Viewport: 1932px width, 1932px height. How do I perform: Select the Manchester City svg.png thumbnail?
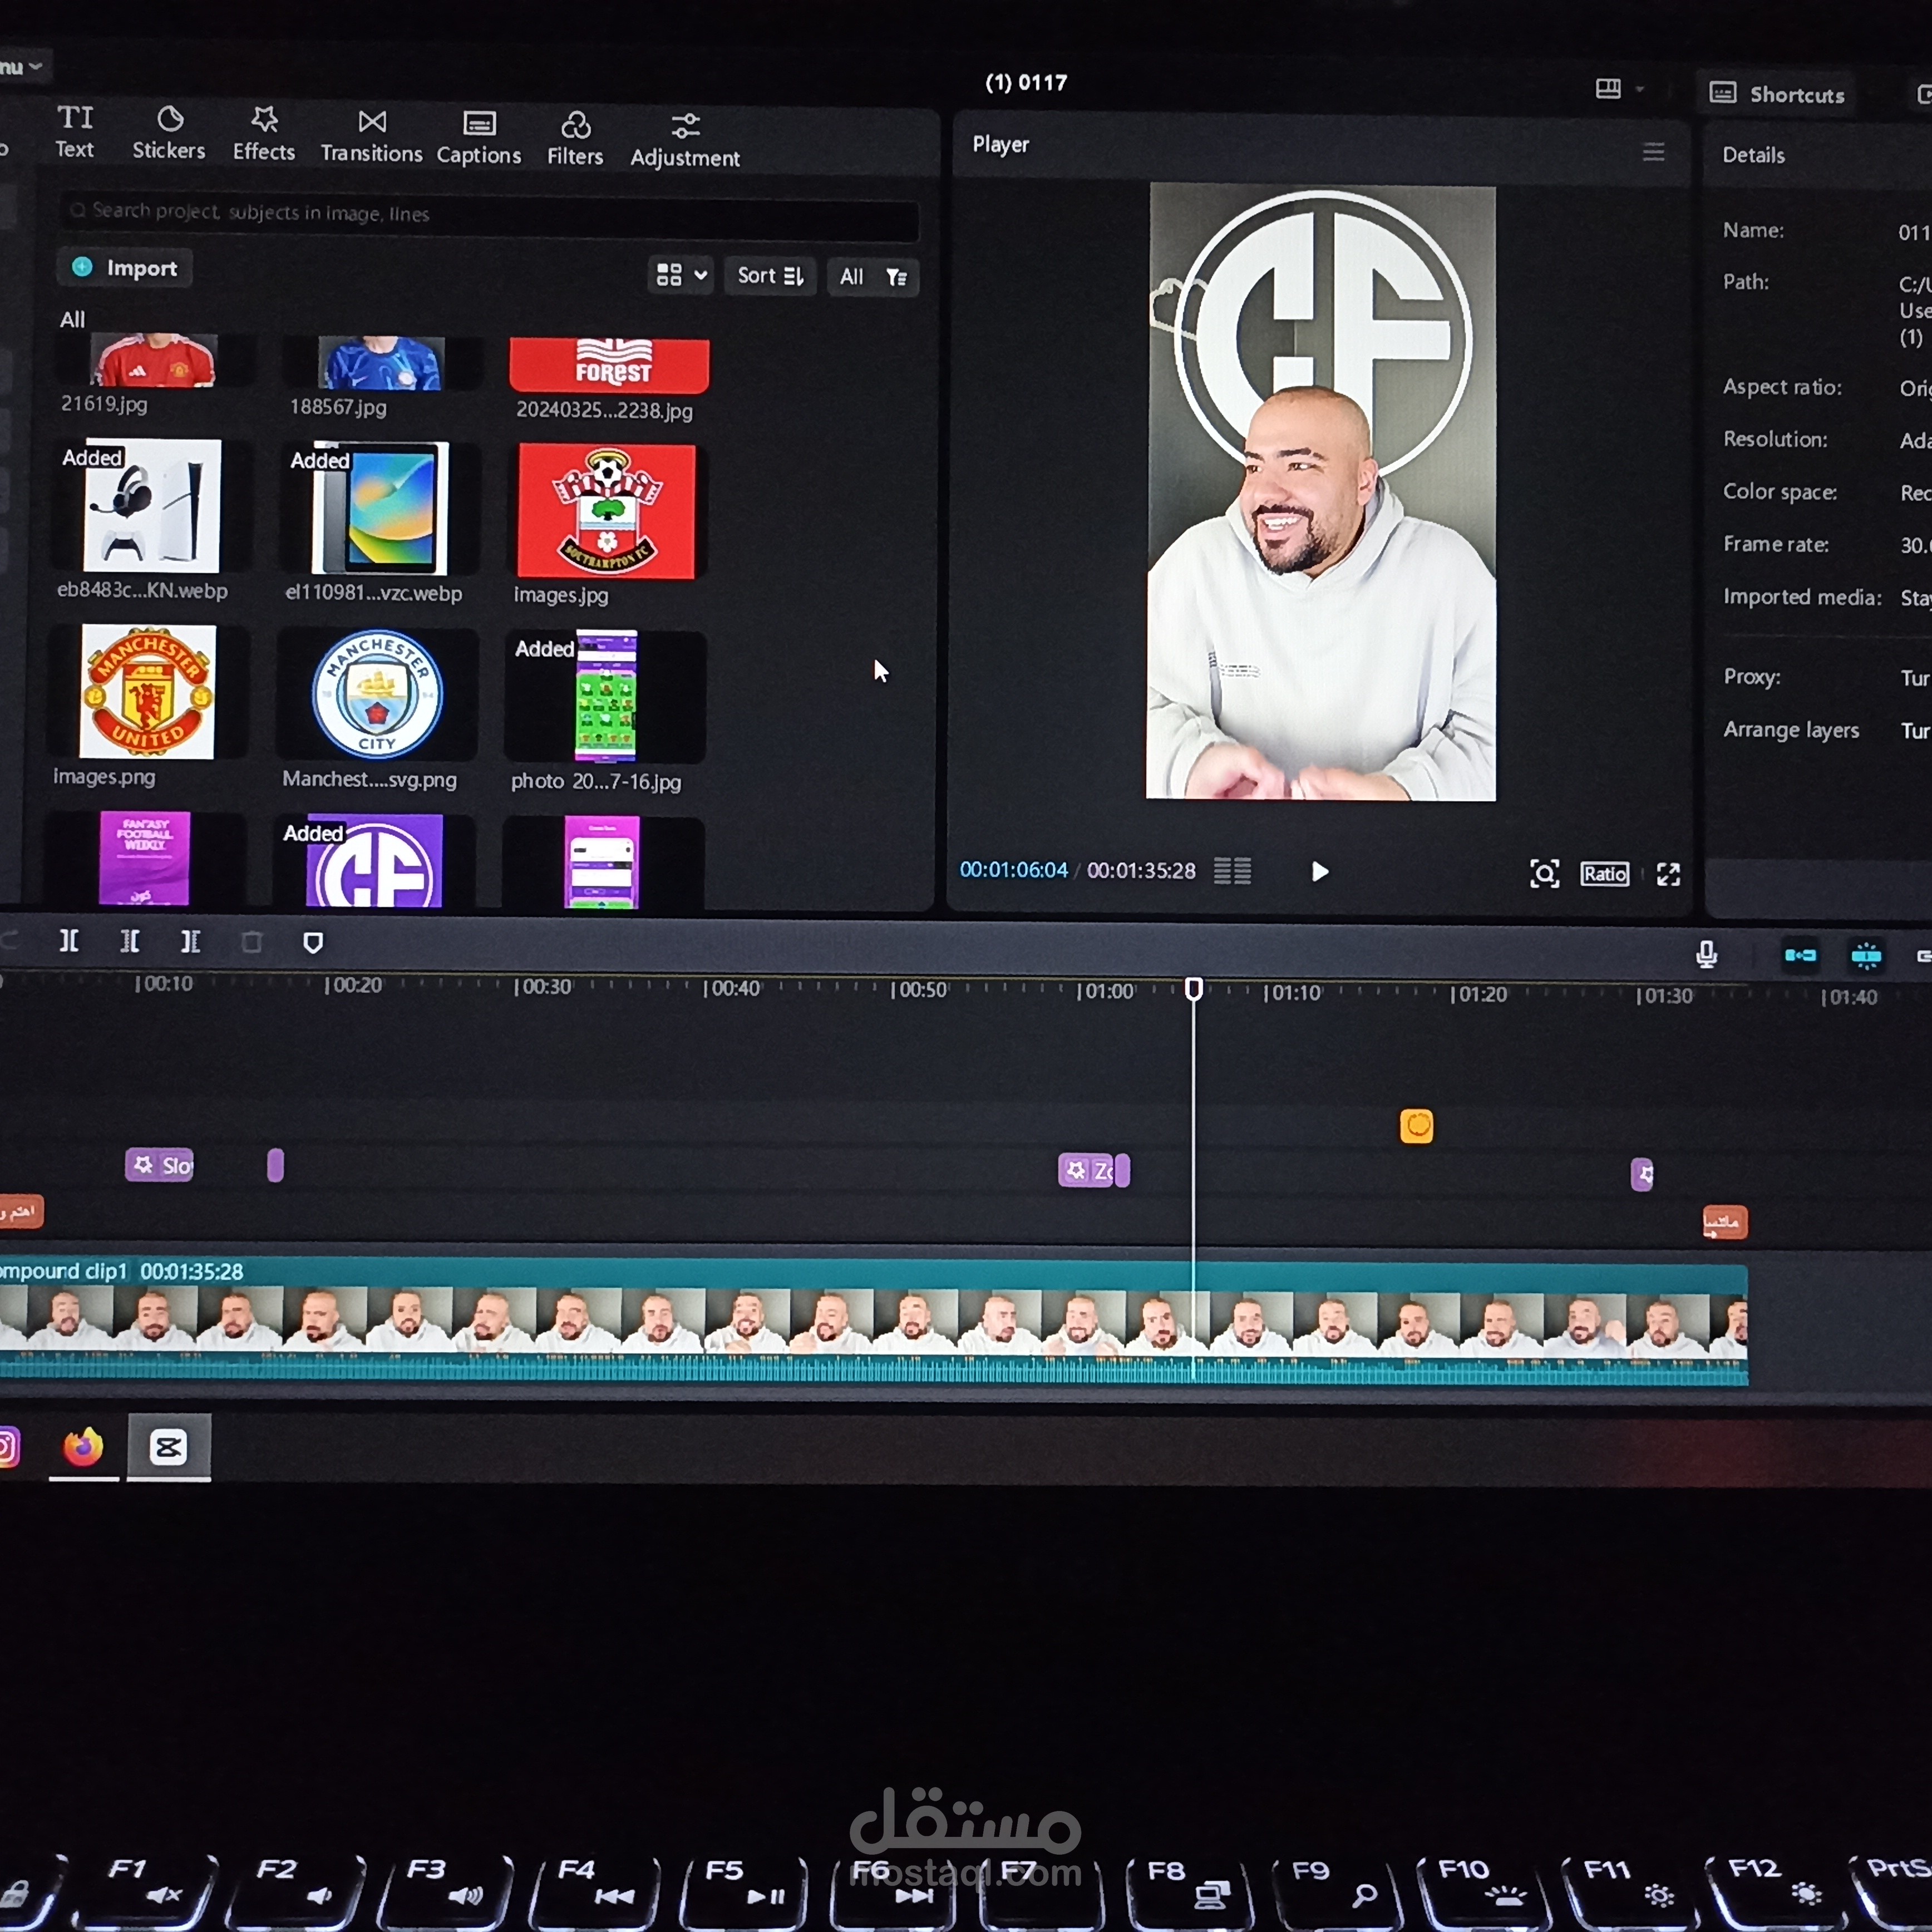(x=377, y=694)
